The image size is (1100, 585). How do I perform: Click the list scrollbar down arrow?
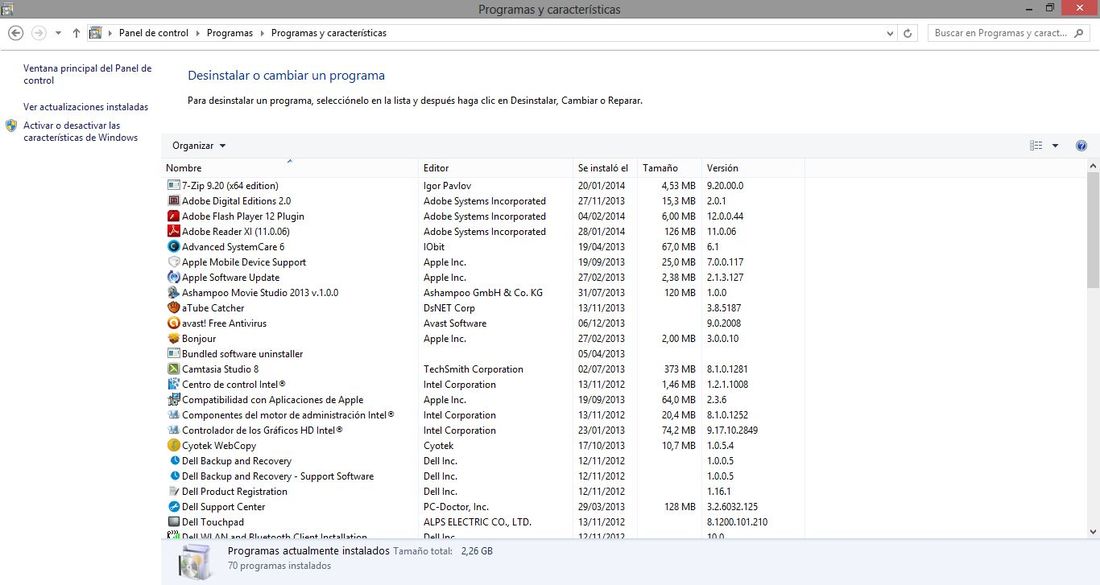[x=1093, y=532]
